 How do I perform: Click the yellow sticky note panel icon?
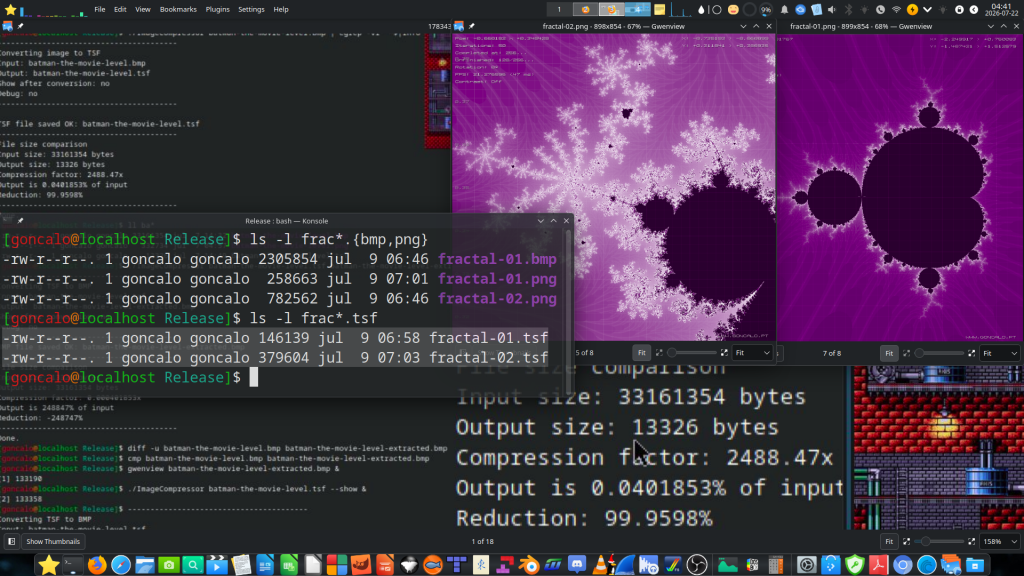click(x=660, y=10)
